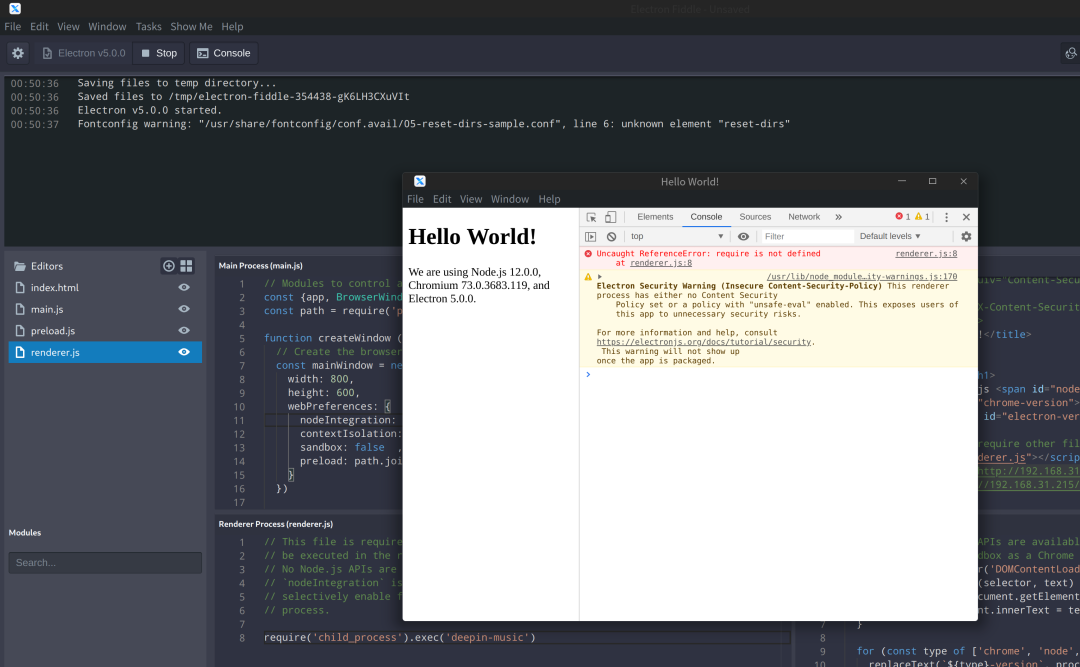Select index.html in Editors list
Screen dimensions: 1080x667
(x=105, y=287)
